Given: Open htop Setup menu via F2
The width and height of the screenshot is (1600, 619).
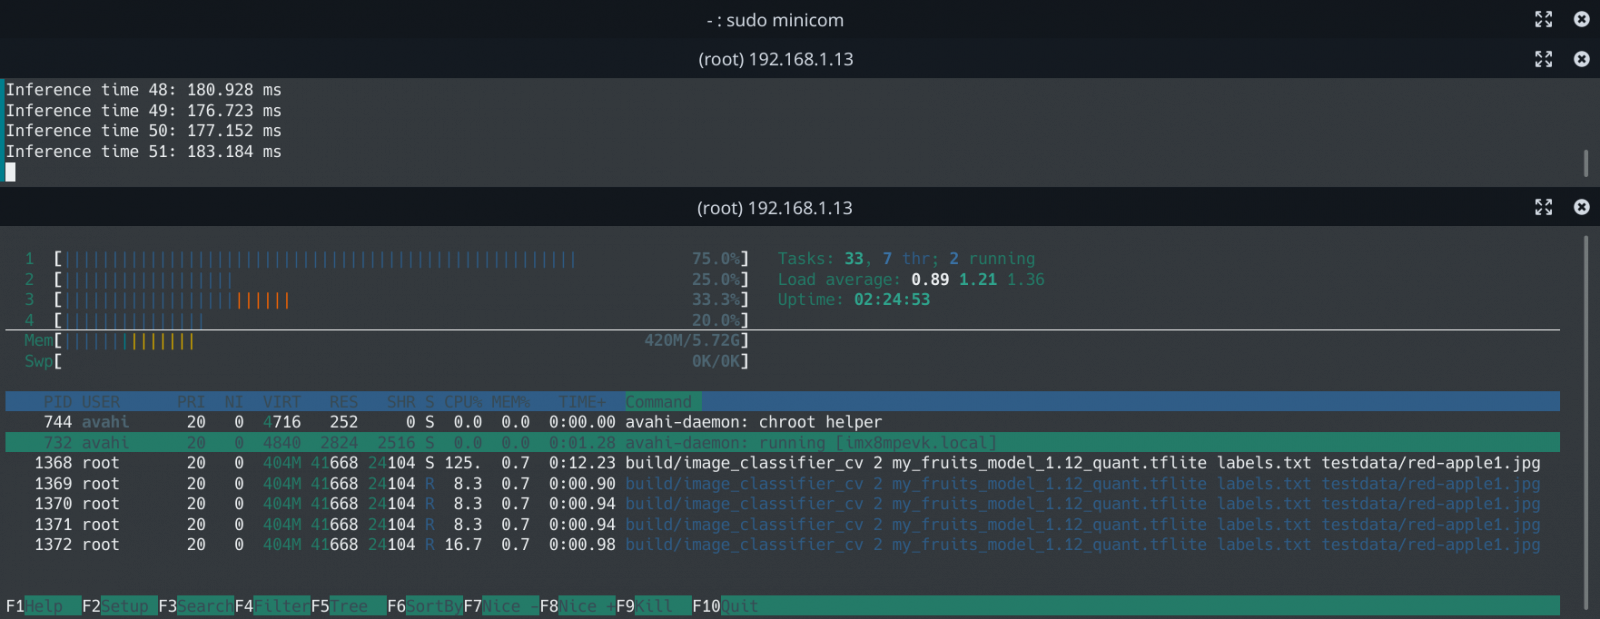Looking at the screenshot, I should (119, 606).
